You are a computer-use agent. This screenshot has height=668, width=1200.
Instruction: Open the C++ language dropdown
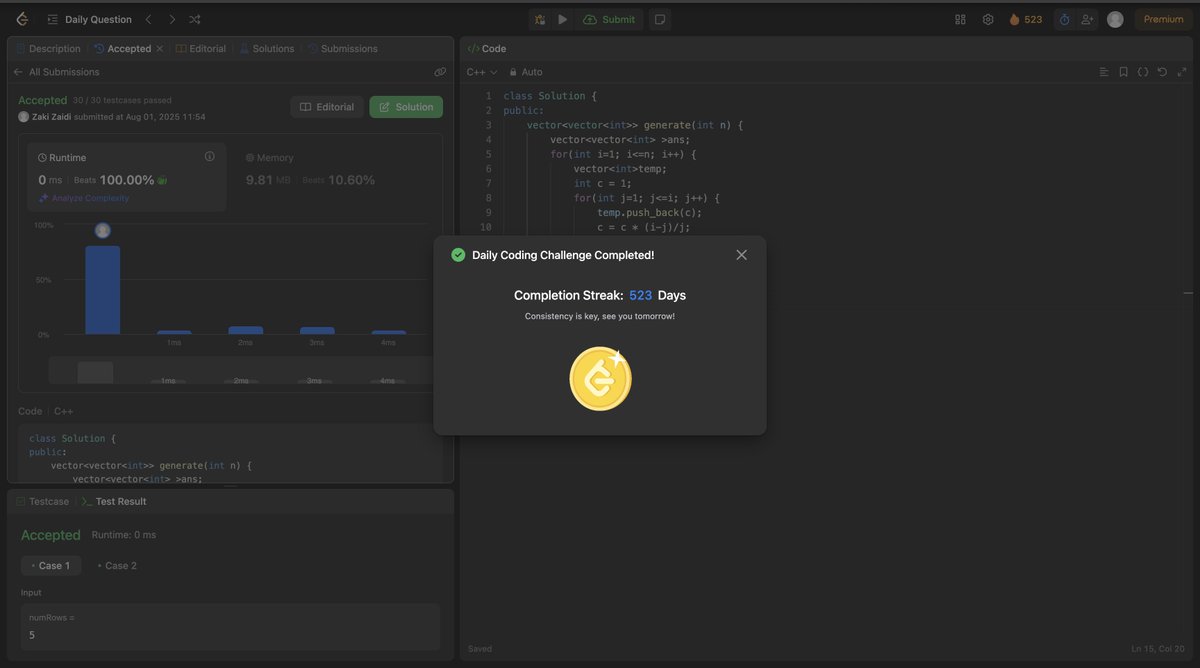pos(481,72)
